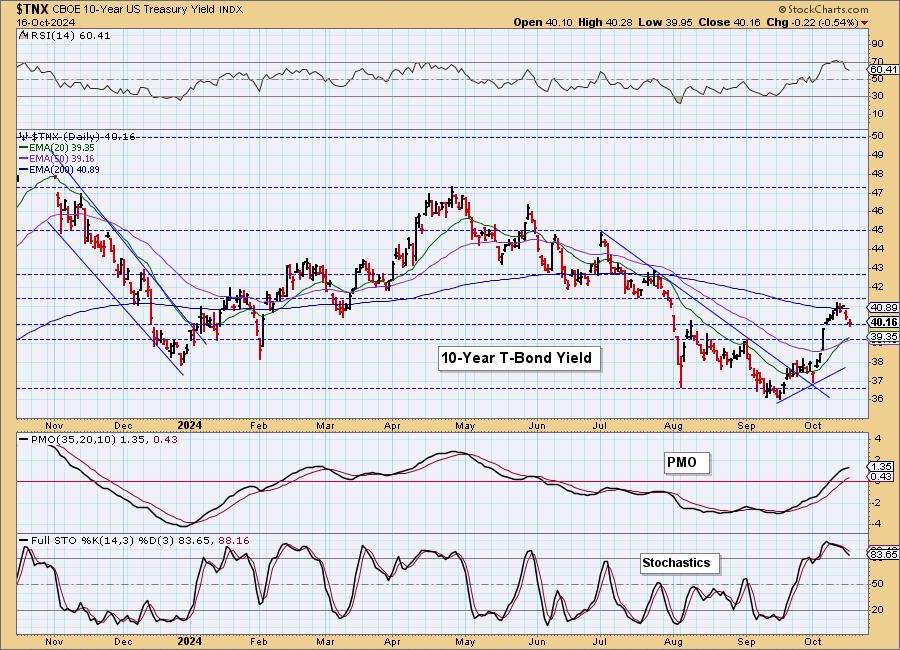Click the 44 label on price axis
Screen dimensions: 900x650
click(878, 249)
